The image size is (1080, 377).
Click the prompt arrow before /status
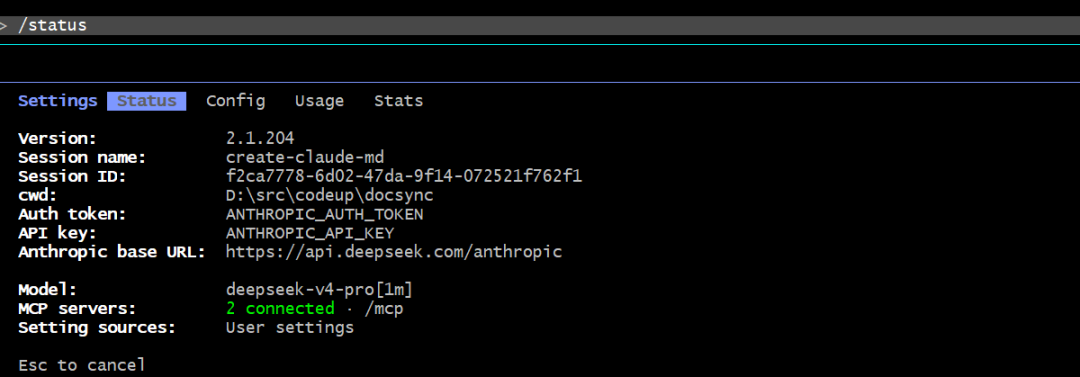click(x=4, y=26)
